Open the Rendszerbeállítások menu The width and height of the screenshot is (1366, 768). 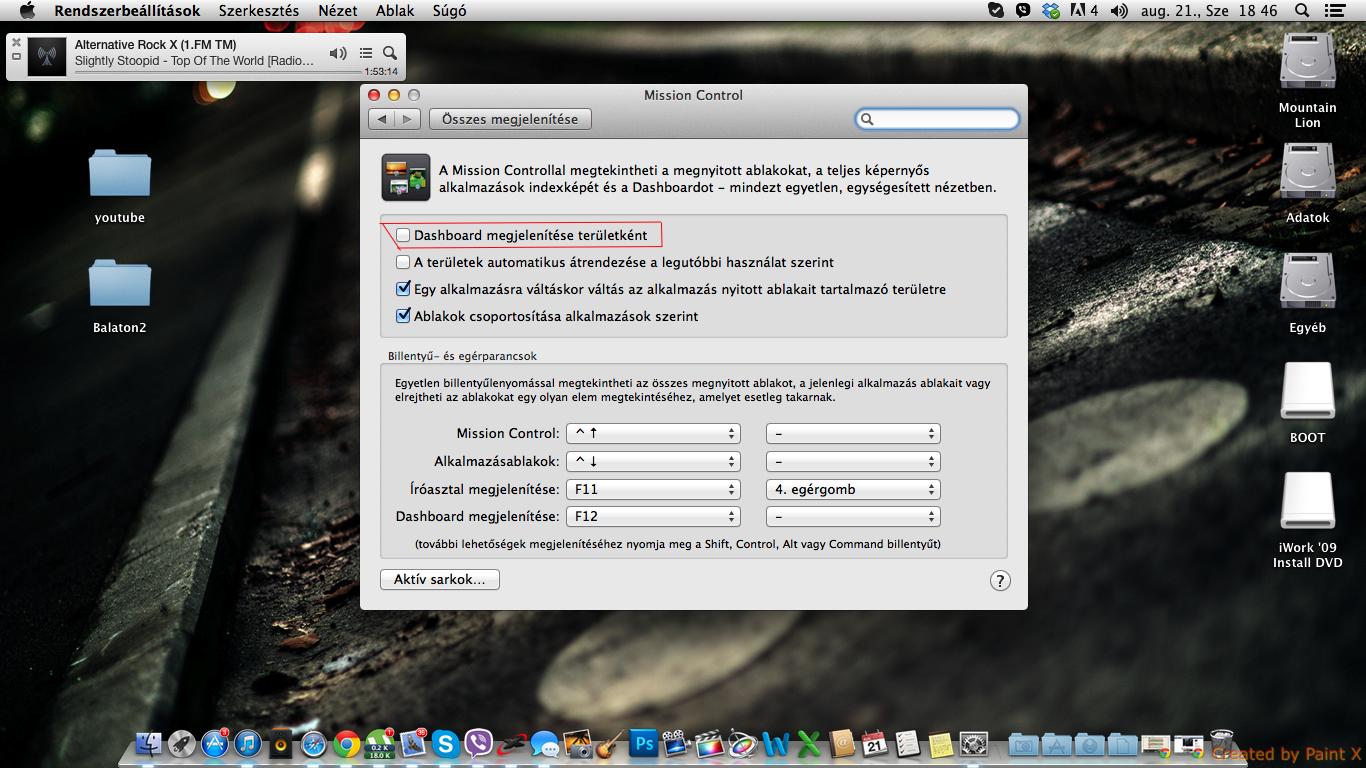coord(127,10)
